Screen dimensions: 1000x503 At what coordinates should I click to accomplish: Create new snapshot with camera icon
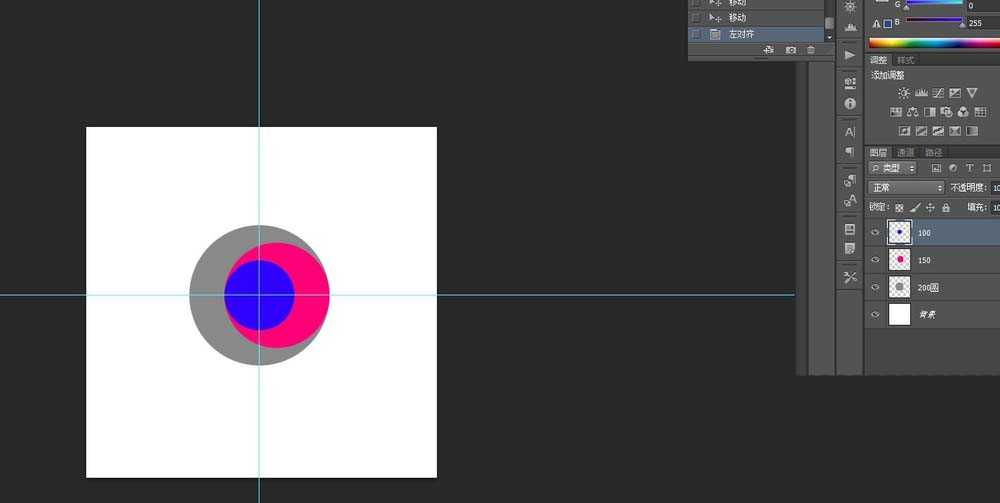tap(790, 50)
